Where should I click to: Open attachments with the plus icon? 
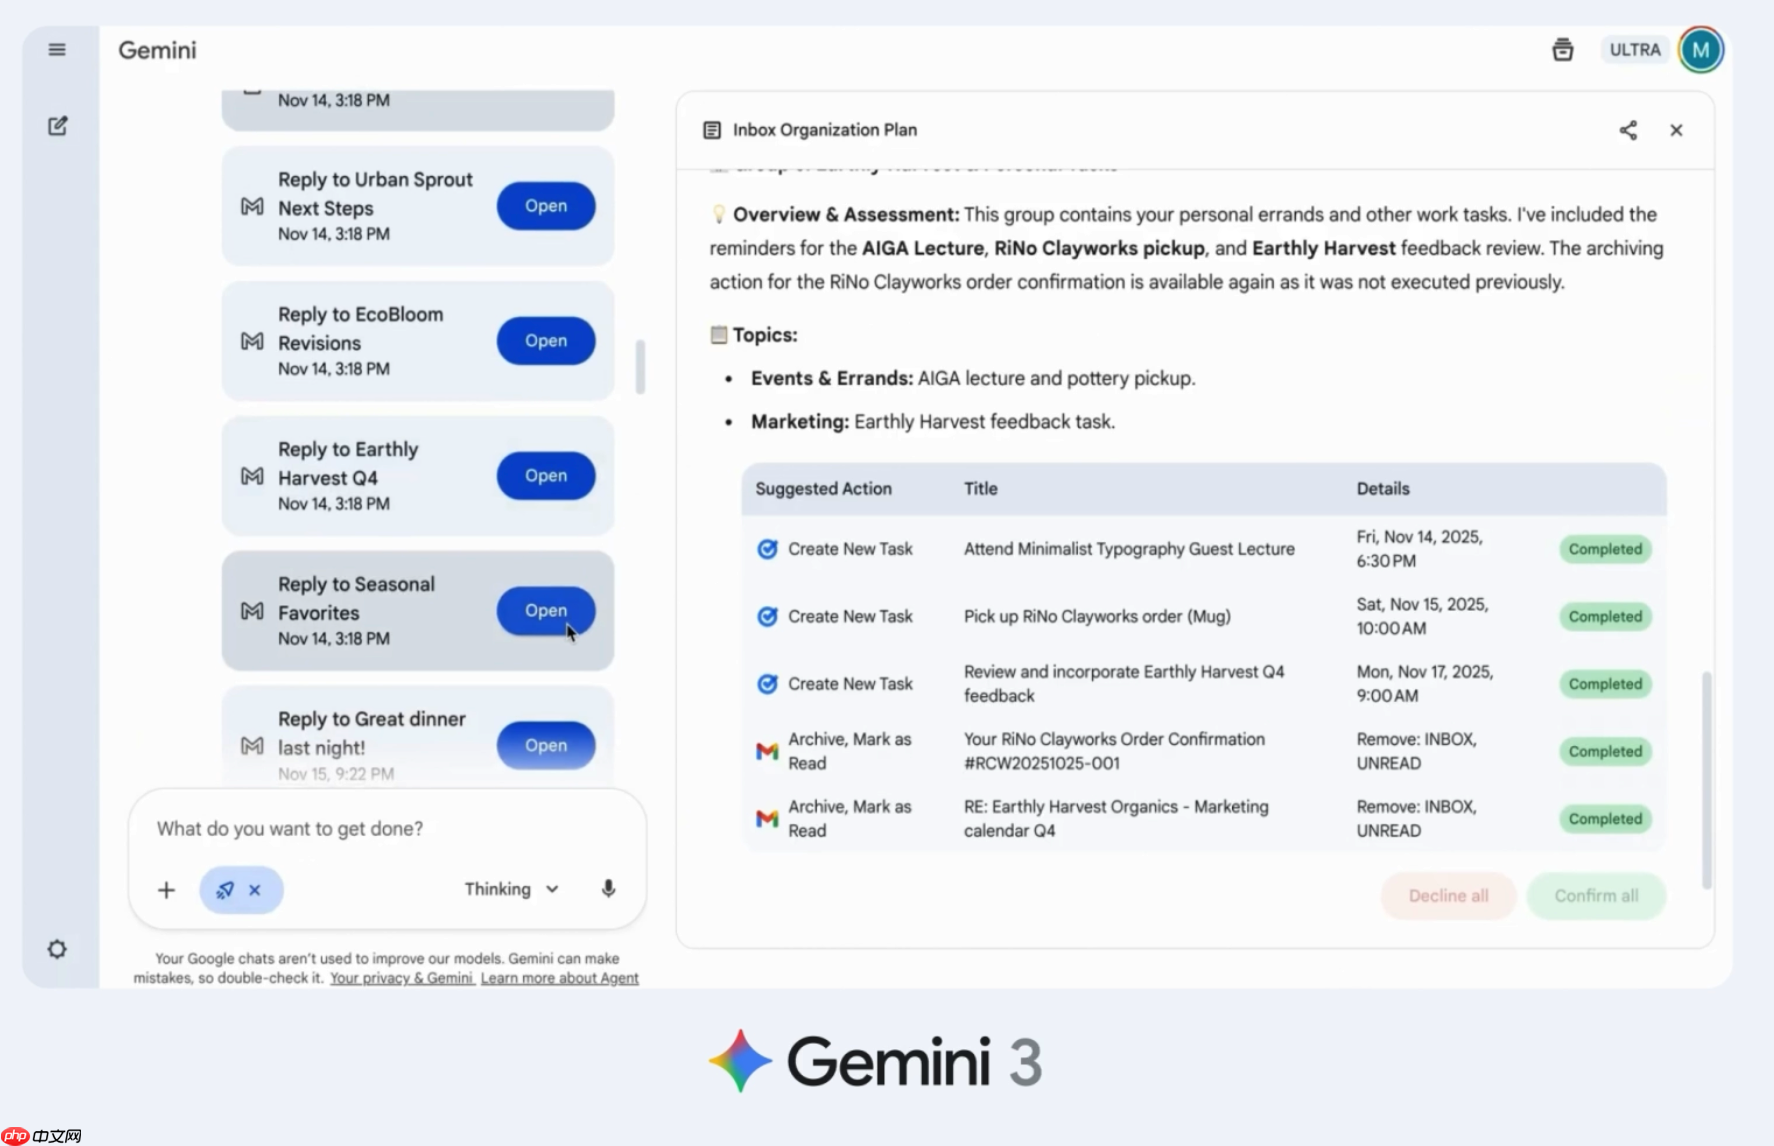click(166, 889)
